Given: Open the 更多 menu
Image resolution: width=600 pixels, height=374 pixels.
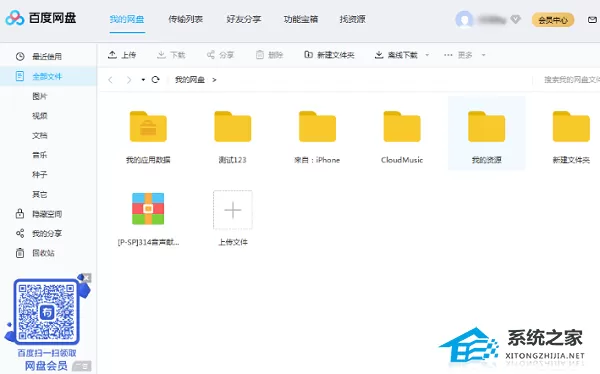Looking at the screenshot, I should click(458, 55).
